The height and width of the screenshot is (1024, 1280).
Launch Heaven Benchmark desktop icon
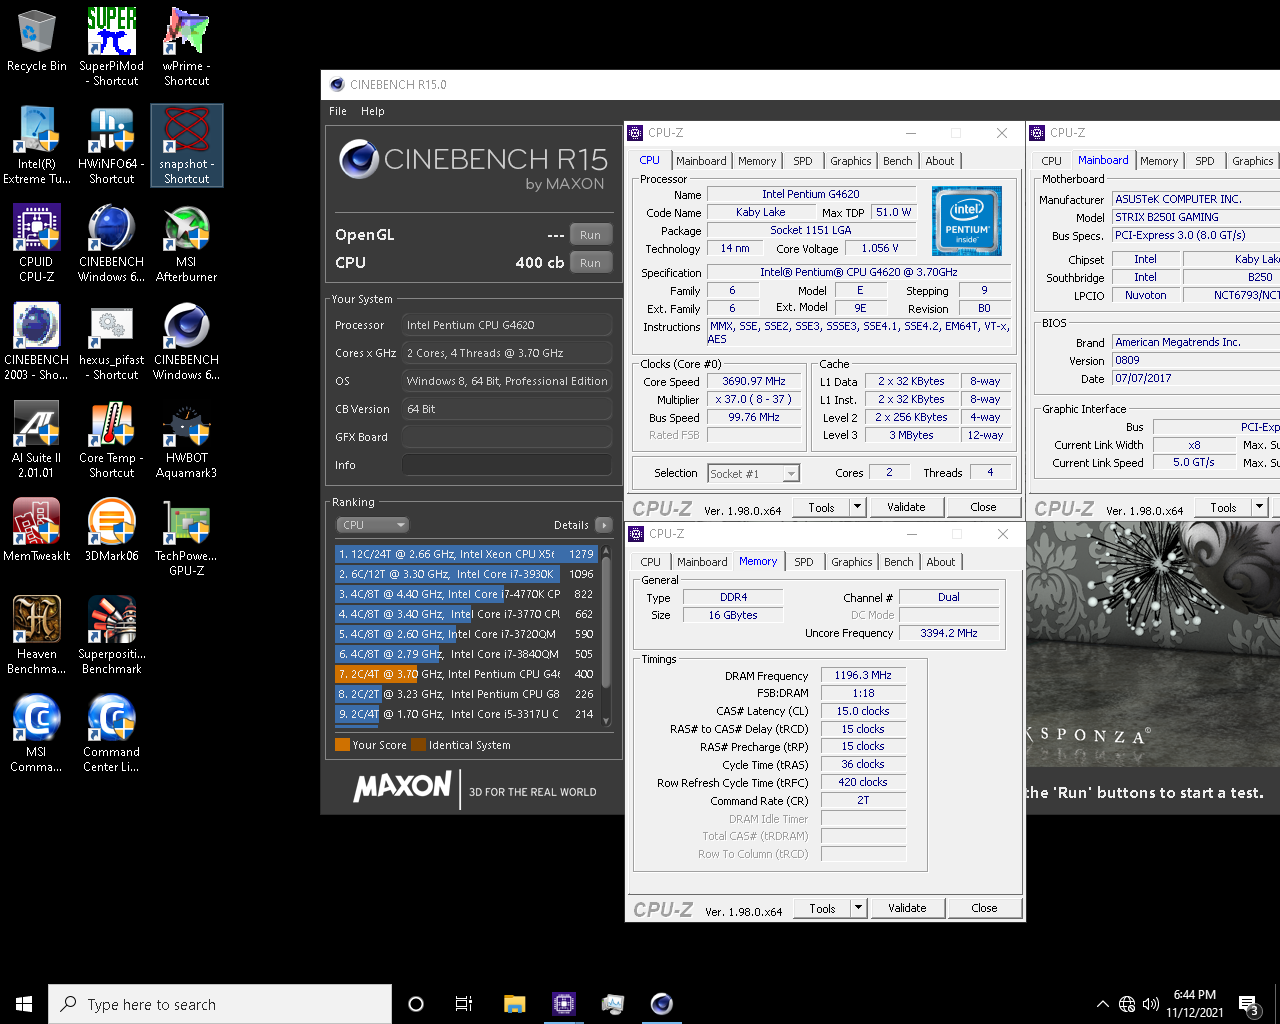36,636
